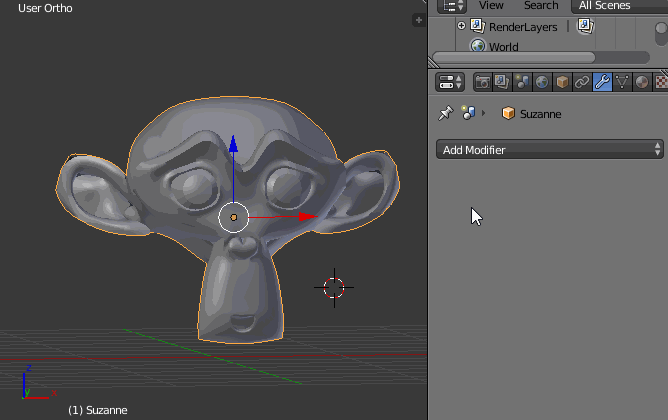
Task: Expand the RenderLayers tree entry
Action: coord(461,26)
